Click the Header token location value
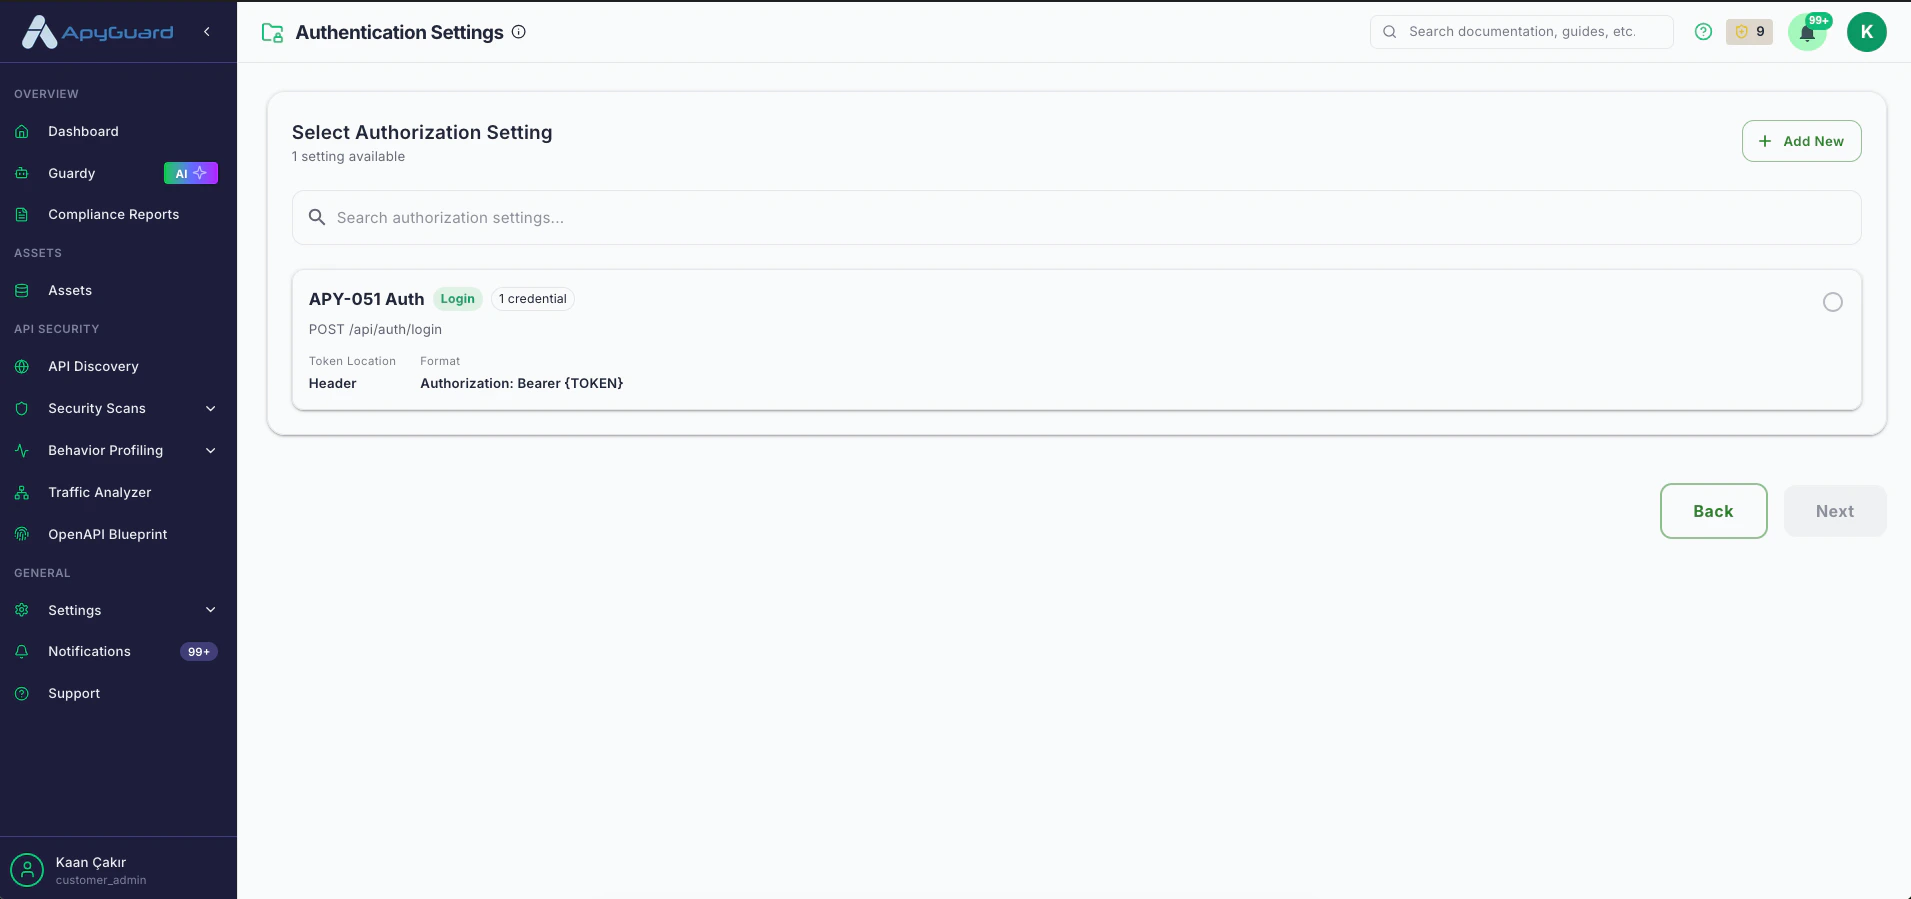The height and width of the screenshot is (899, 1911). [x=332, y=384]
